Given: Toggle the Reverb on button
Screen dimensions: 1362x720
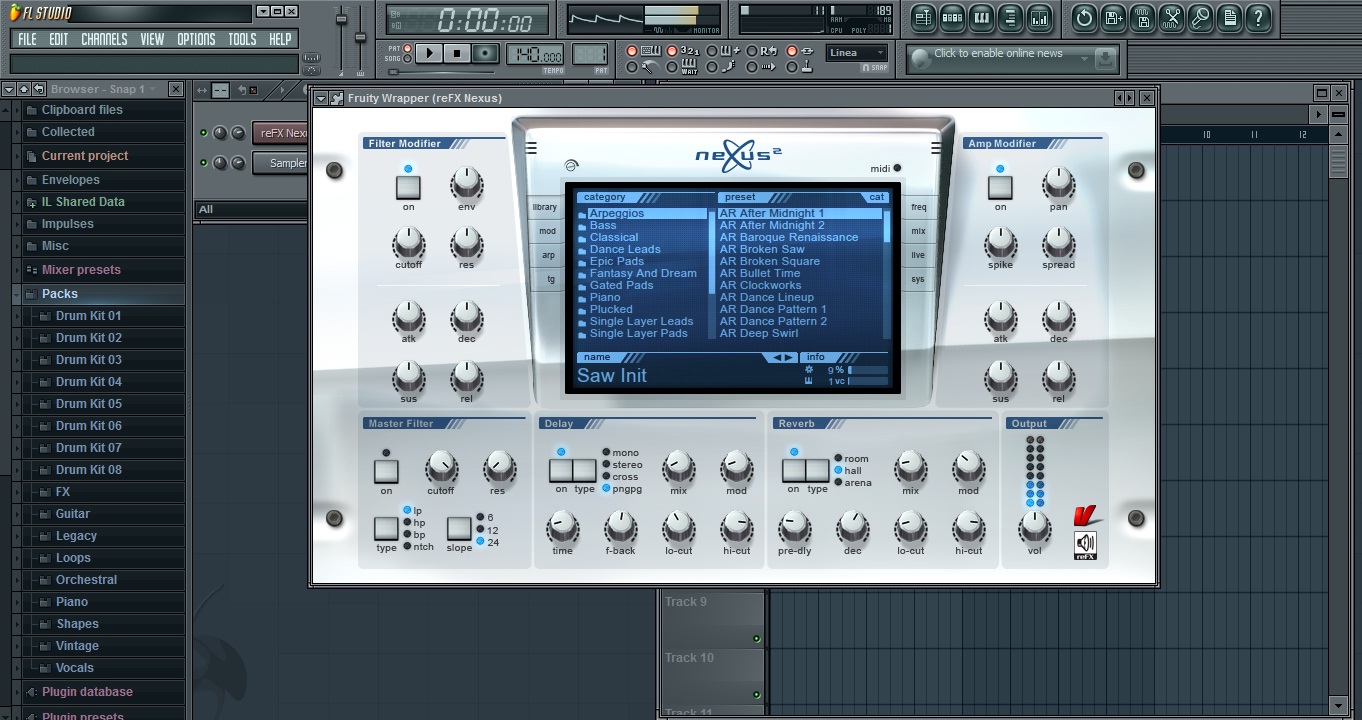Looking at the screenshot, I should pyautogui.click(x=794, y=471).
